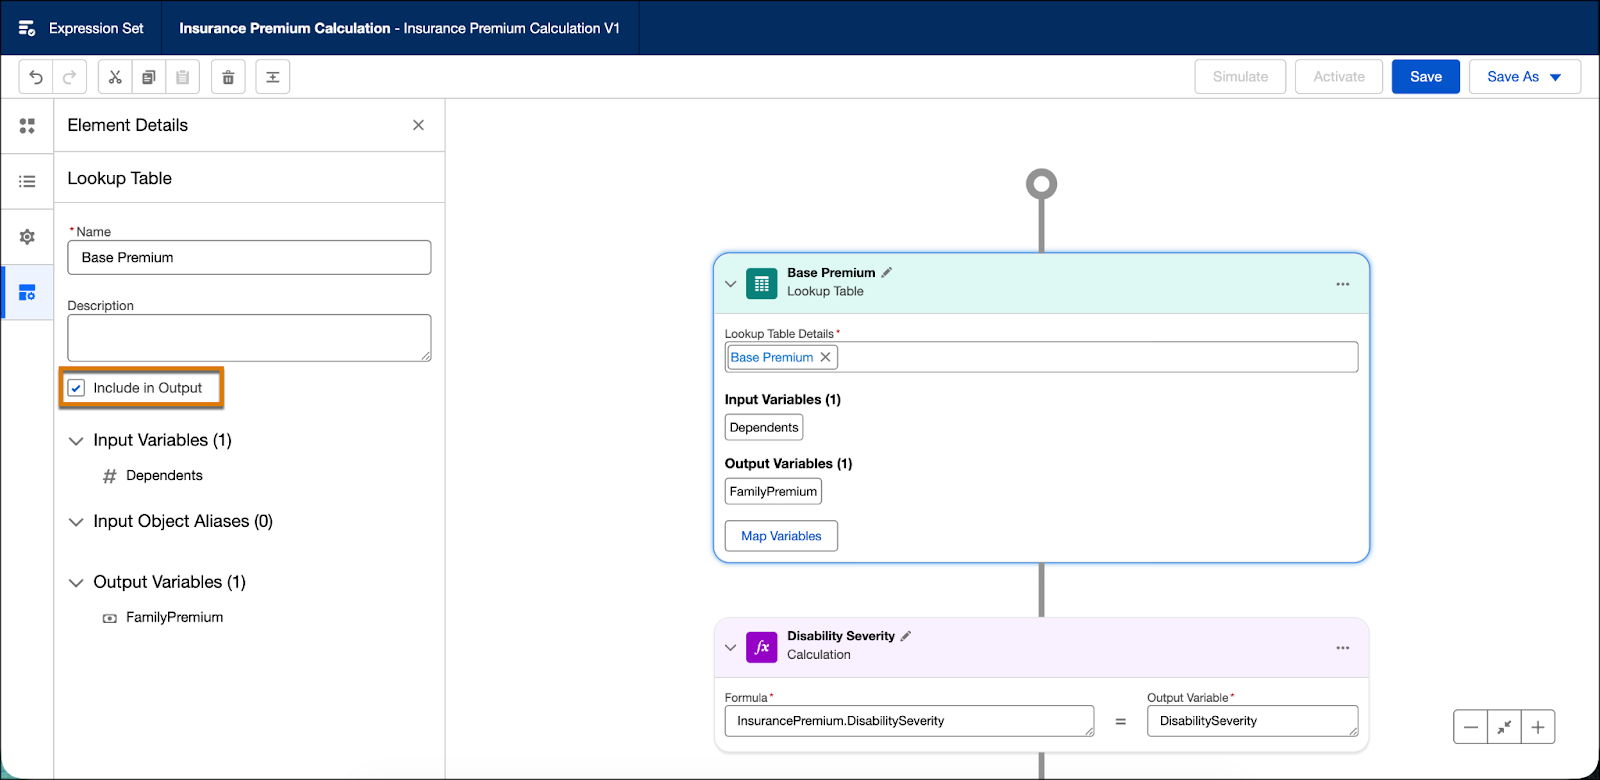This screenshot has width=1600, height=780.
Task: Select FamilyPremium in the side panel list
Action: click(174, 618)
